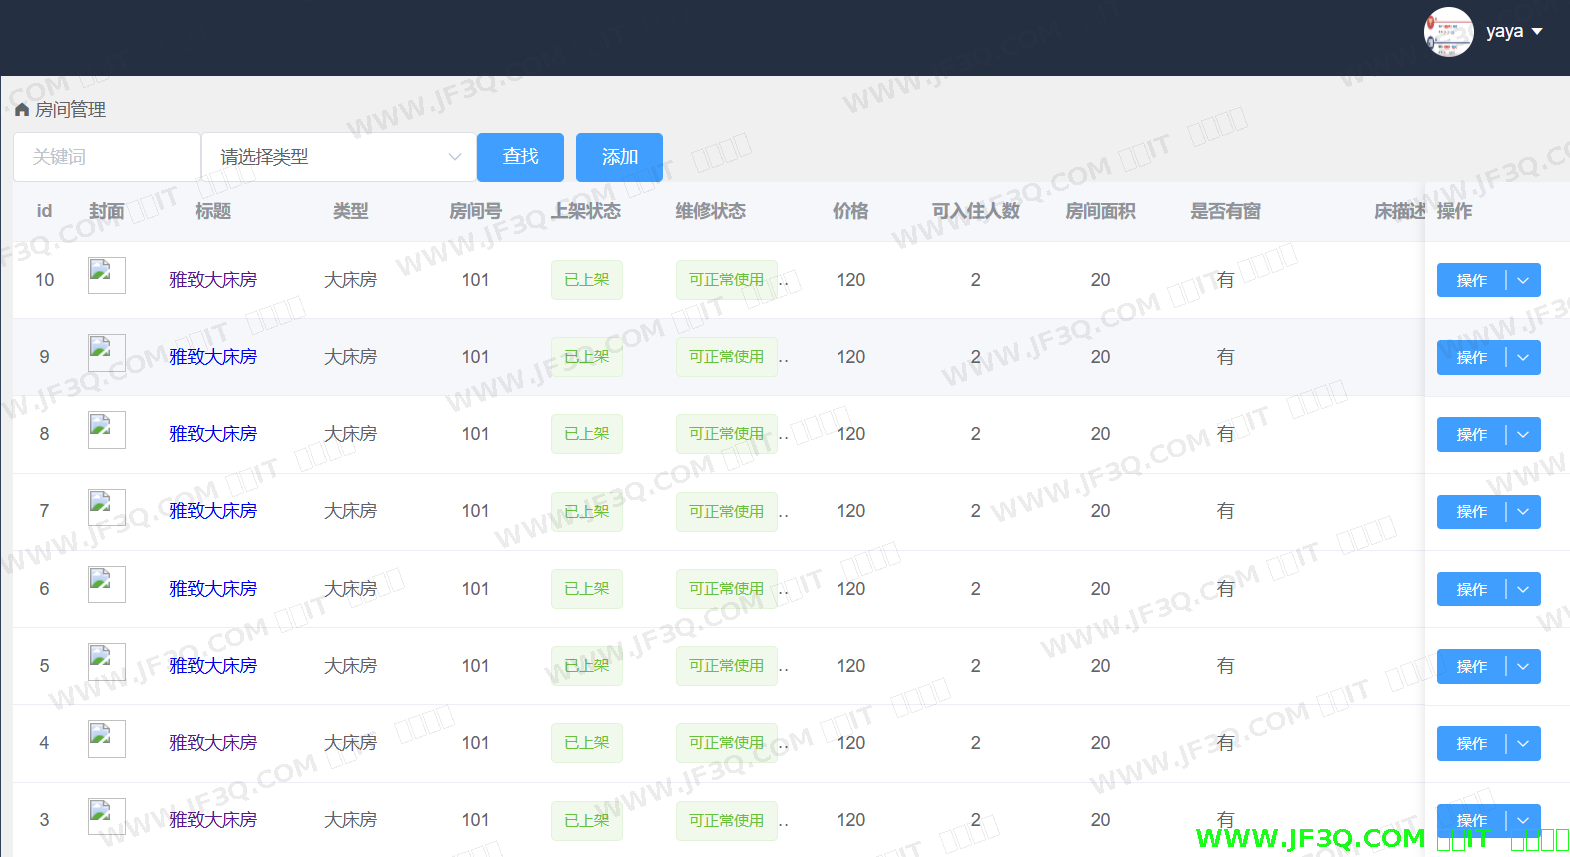Open 雅致大床房 link in row id 5
The width and height of the screenshot is (1570, 857).
point(213,666)
